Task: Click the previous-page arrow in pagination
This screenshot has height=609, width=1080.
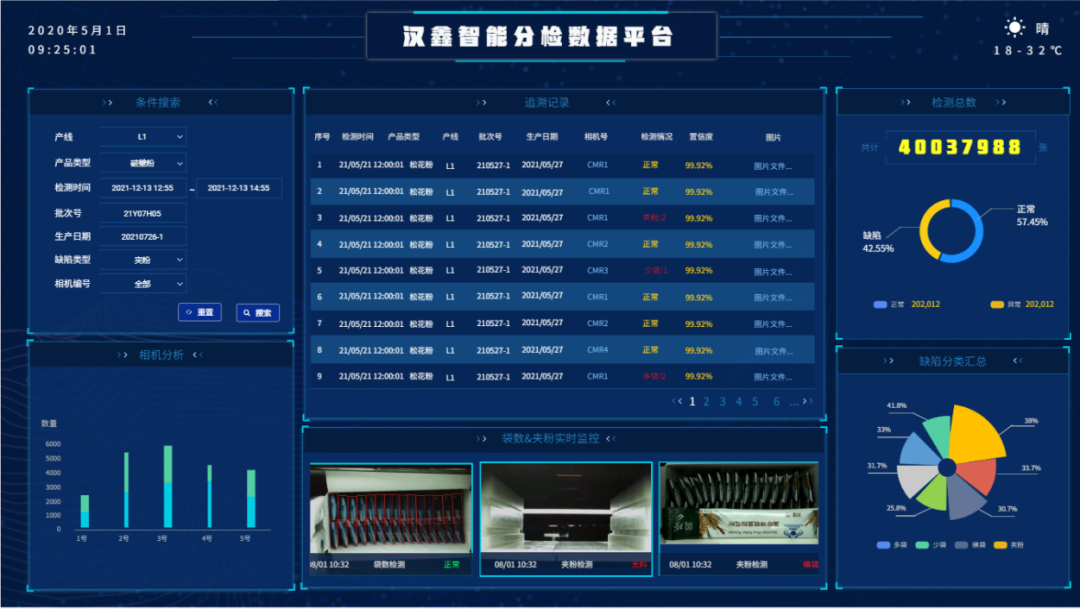Action: point(680,401)
